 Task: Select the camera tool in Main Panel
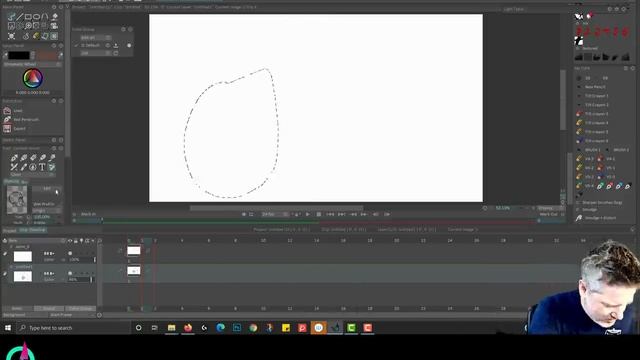54,26
